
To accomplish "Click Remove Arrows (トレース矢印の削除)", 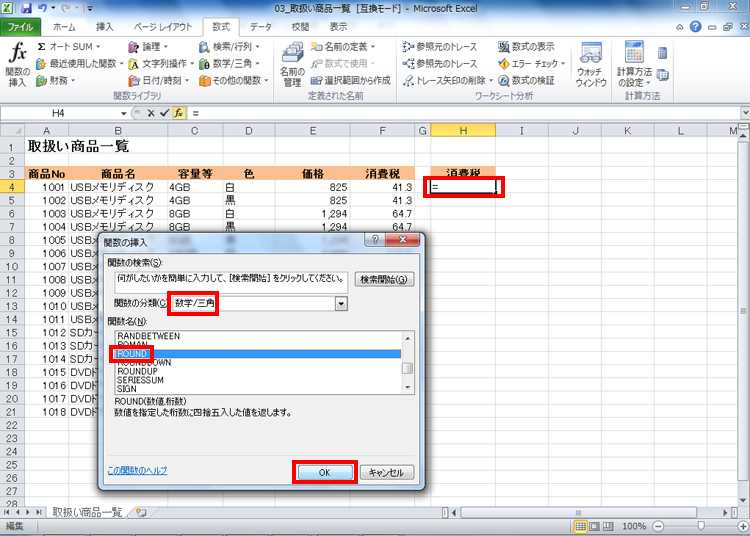I will [448, 80].
